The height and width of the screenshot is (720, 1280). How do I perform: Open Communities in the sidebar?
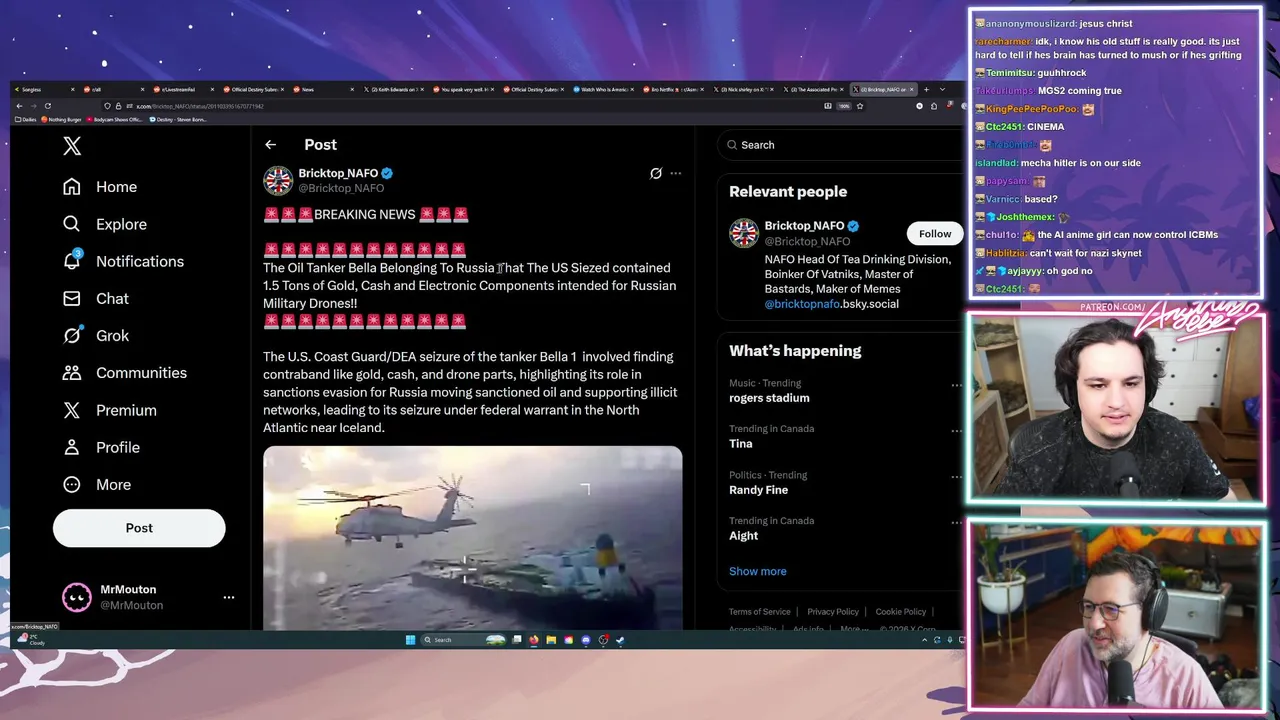(x=124, y=373)
